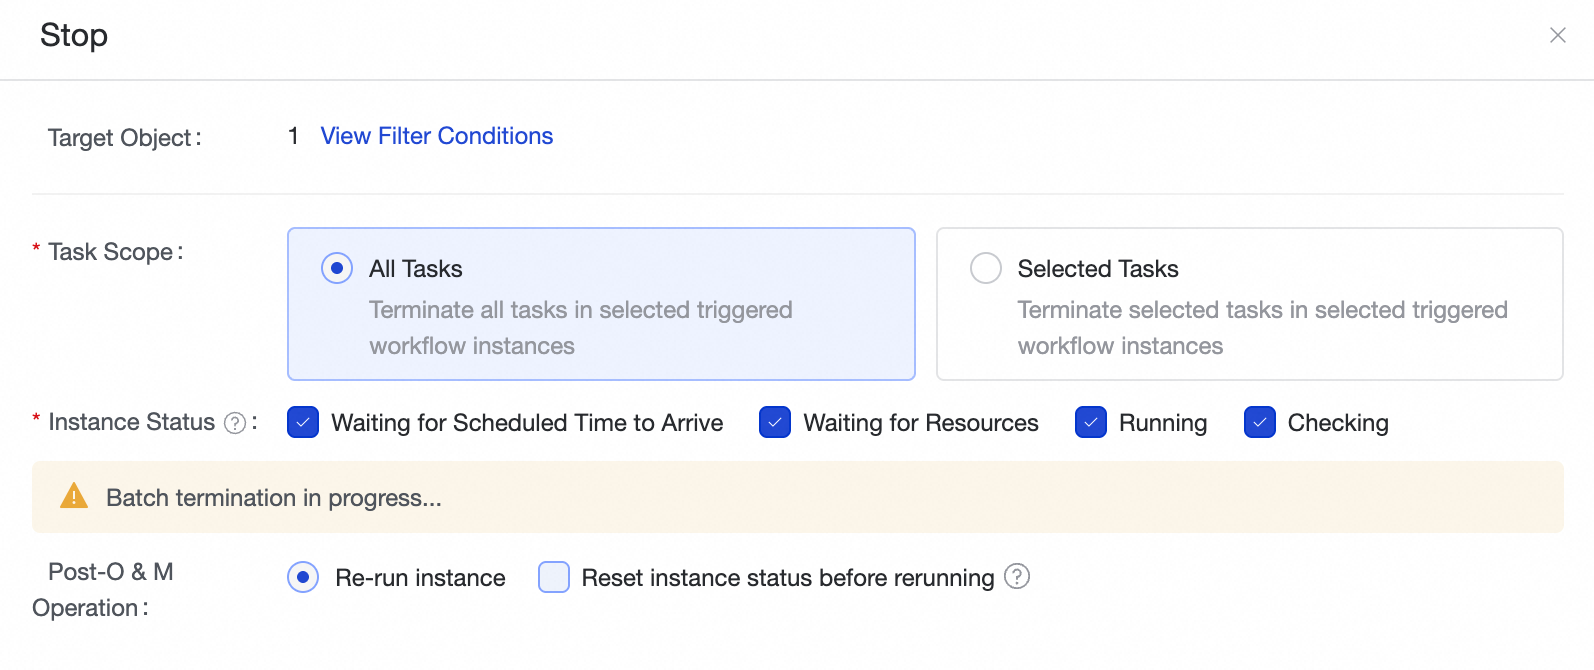1594x670 pixels.
Task: Toggle the Waiting for Resources checkbox
Action: tap(775, 423)
